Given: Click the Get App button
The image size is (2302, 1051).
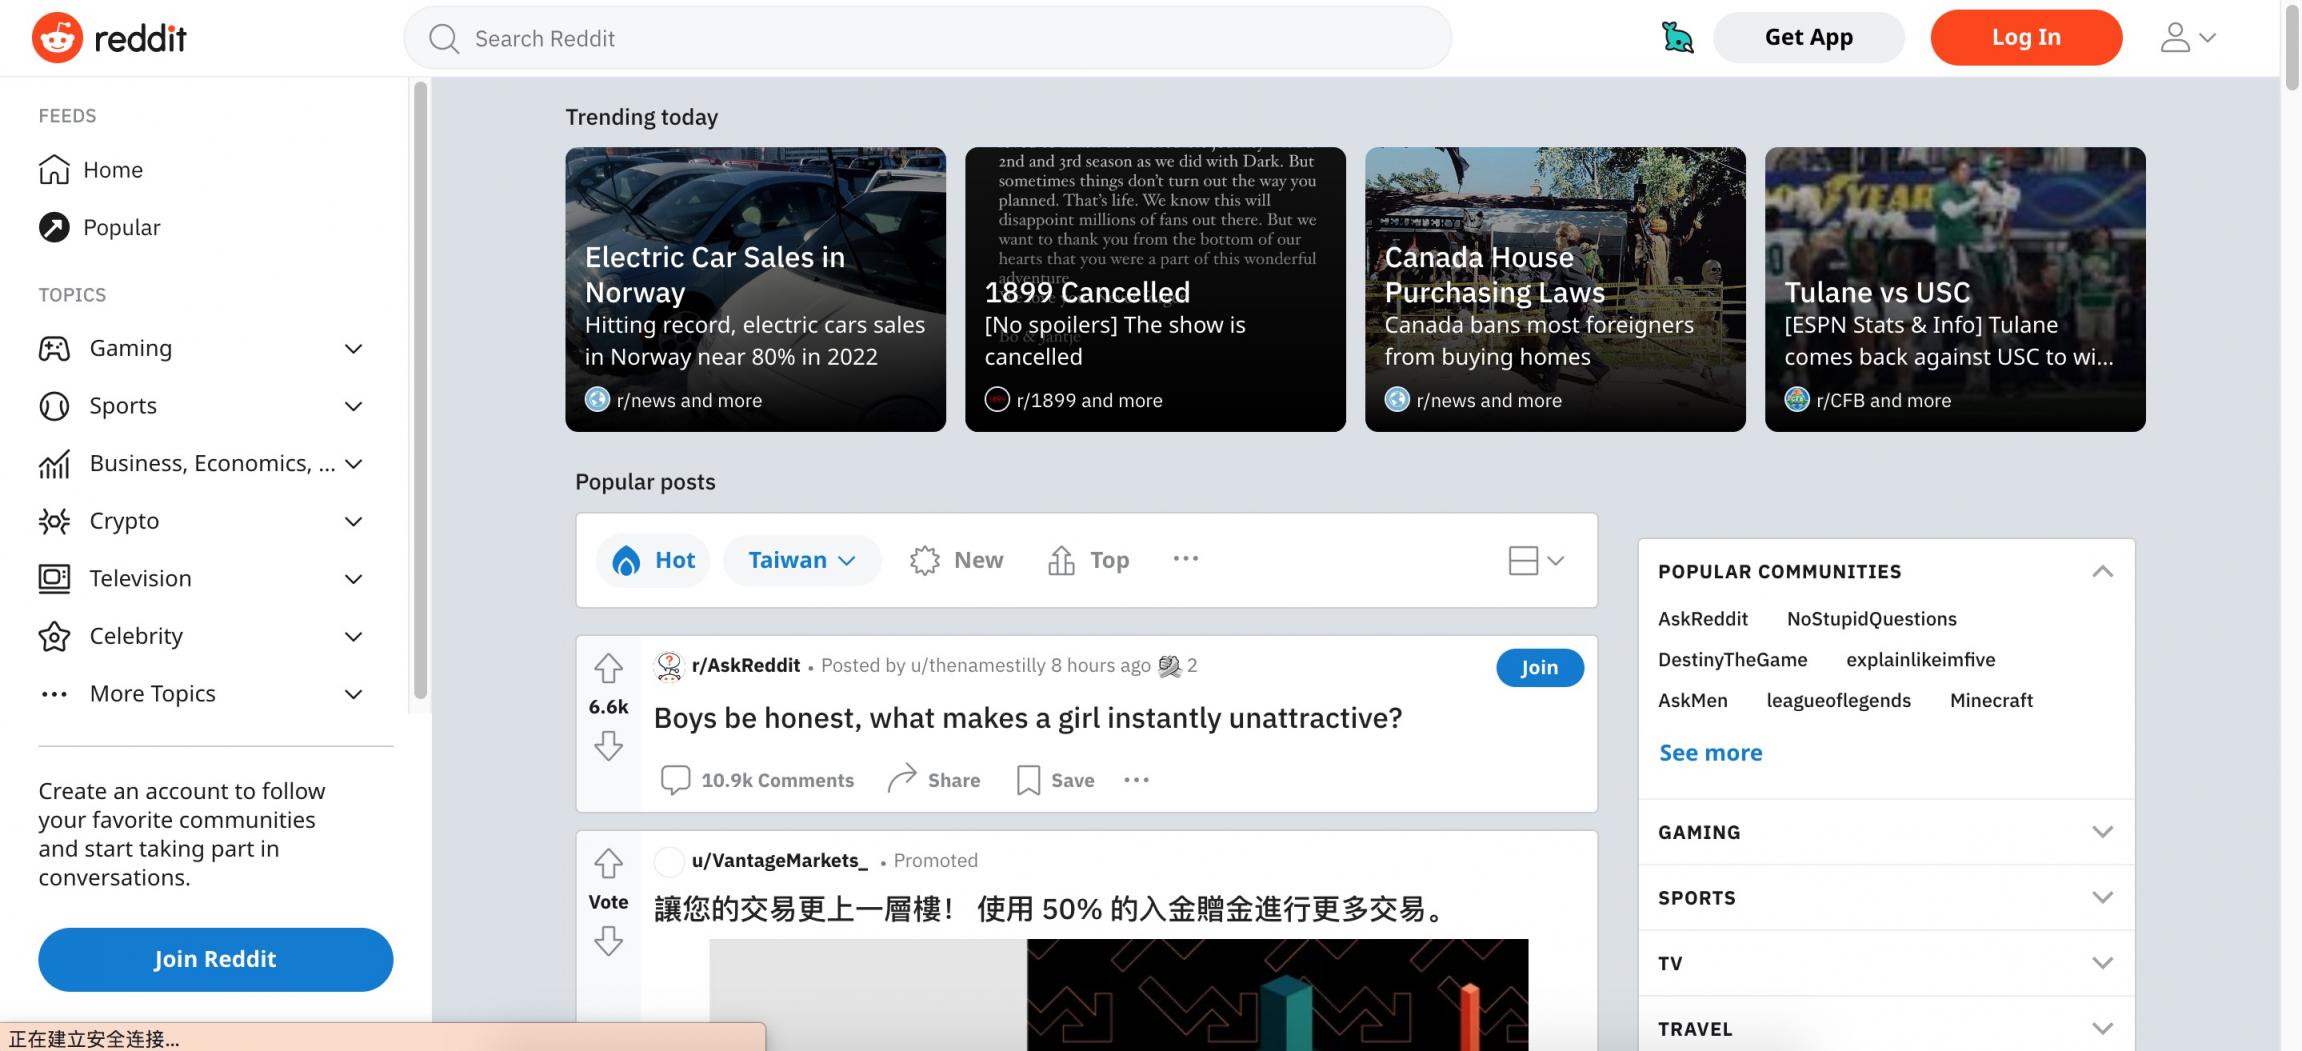Looking at the screenshot, I should 1808,37.
